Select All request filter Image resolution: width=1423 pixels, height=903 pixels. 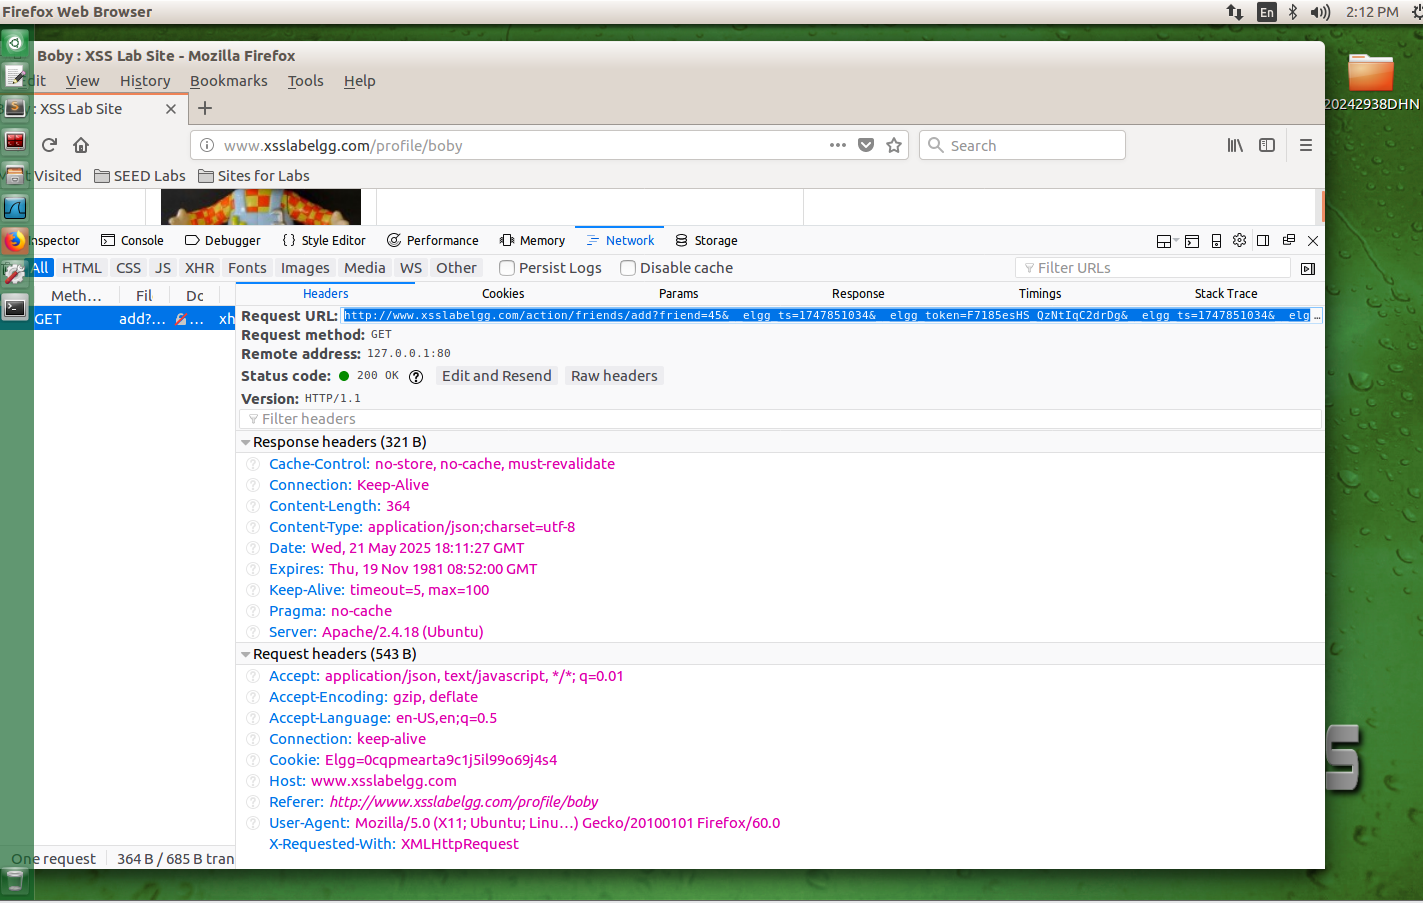click(41, 268)
